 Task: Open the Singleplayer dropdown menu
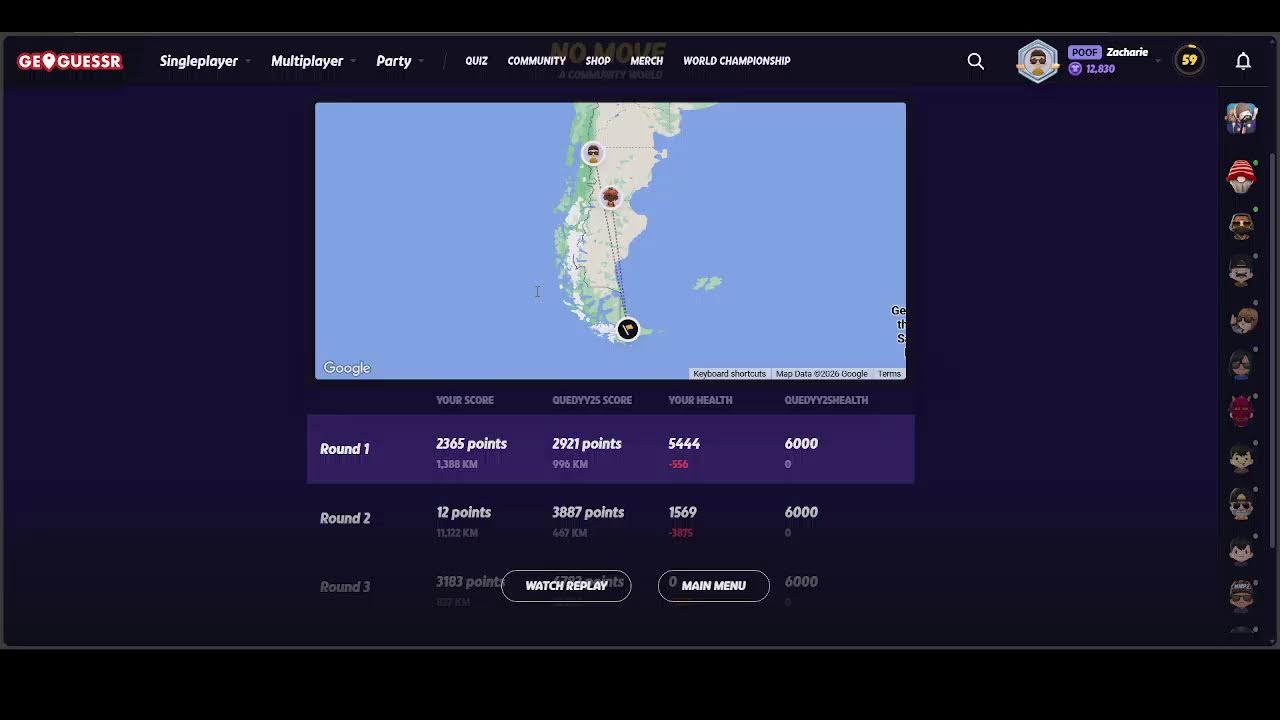click(205, 61)
